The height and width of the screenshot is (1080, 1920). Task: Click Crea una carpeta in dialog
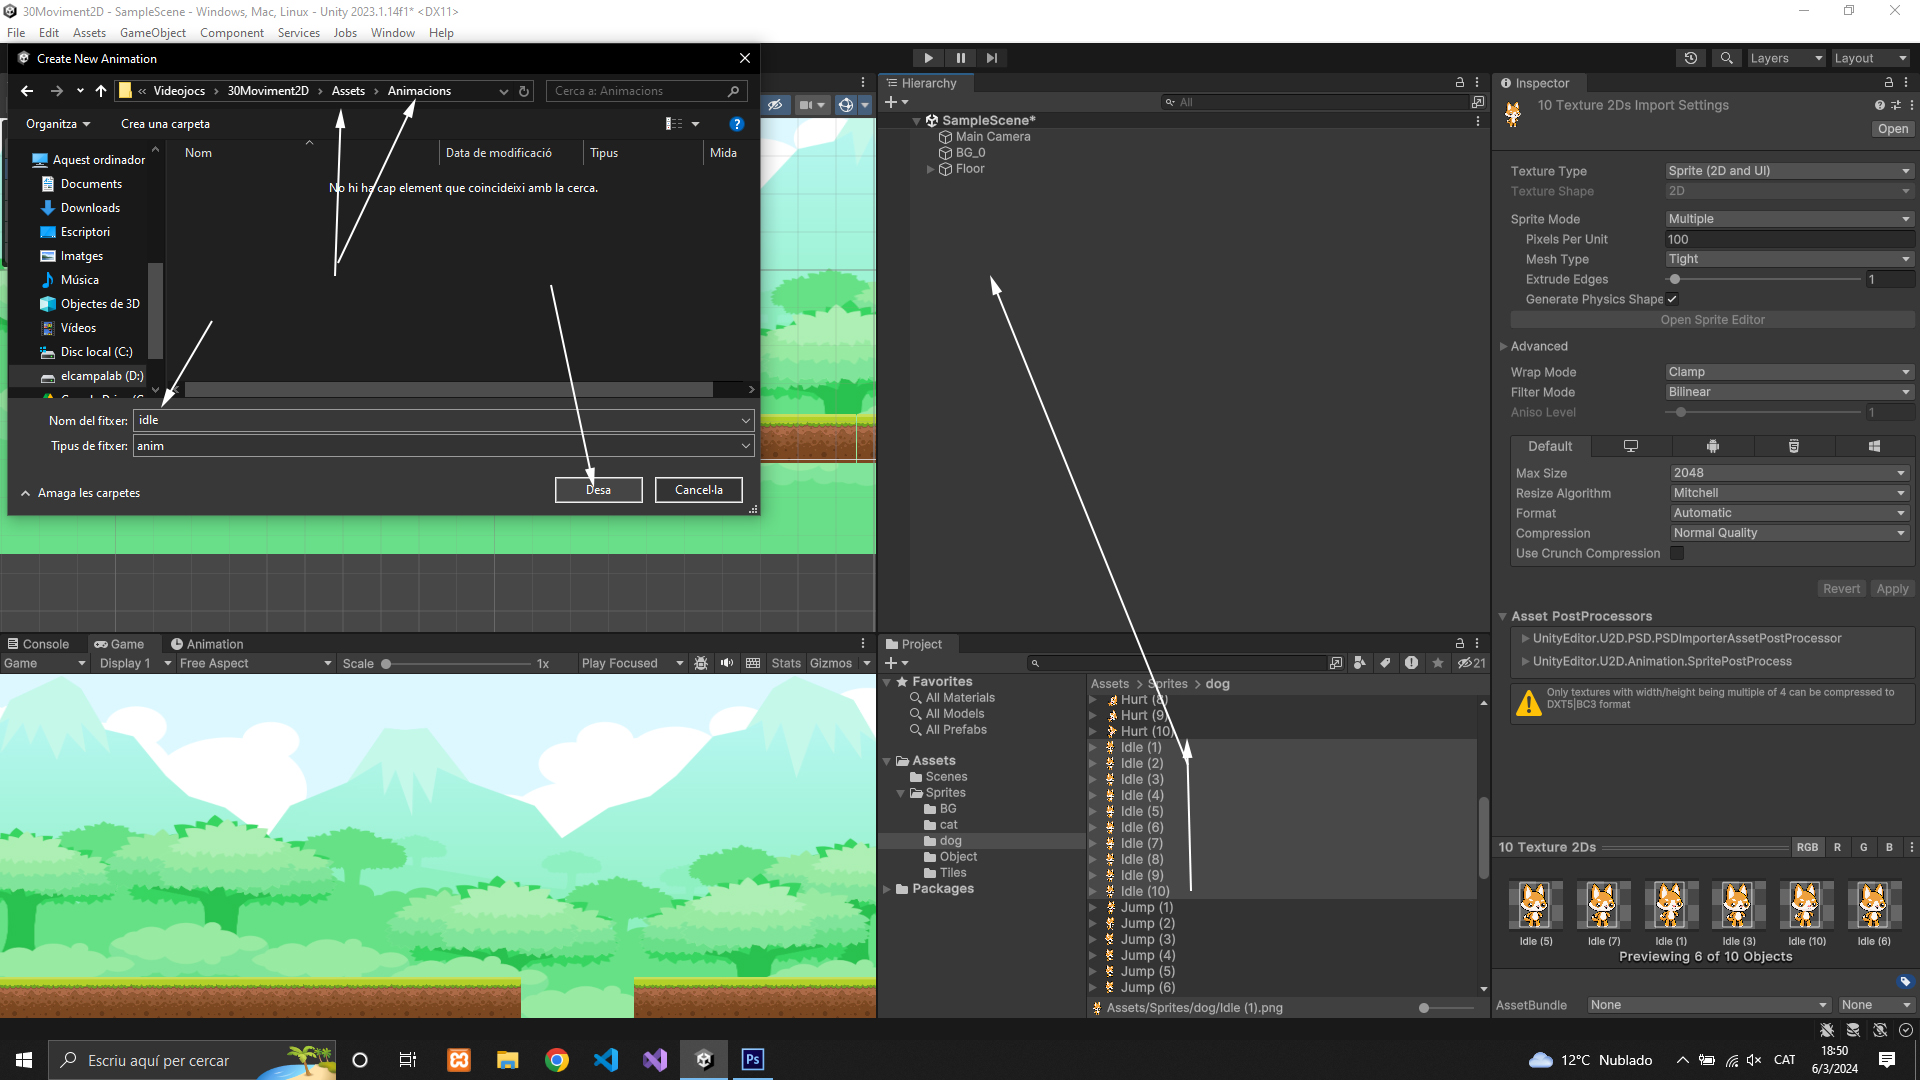pos(165,124)
